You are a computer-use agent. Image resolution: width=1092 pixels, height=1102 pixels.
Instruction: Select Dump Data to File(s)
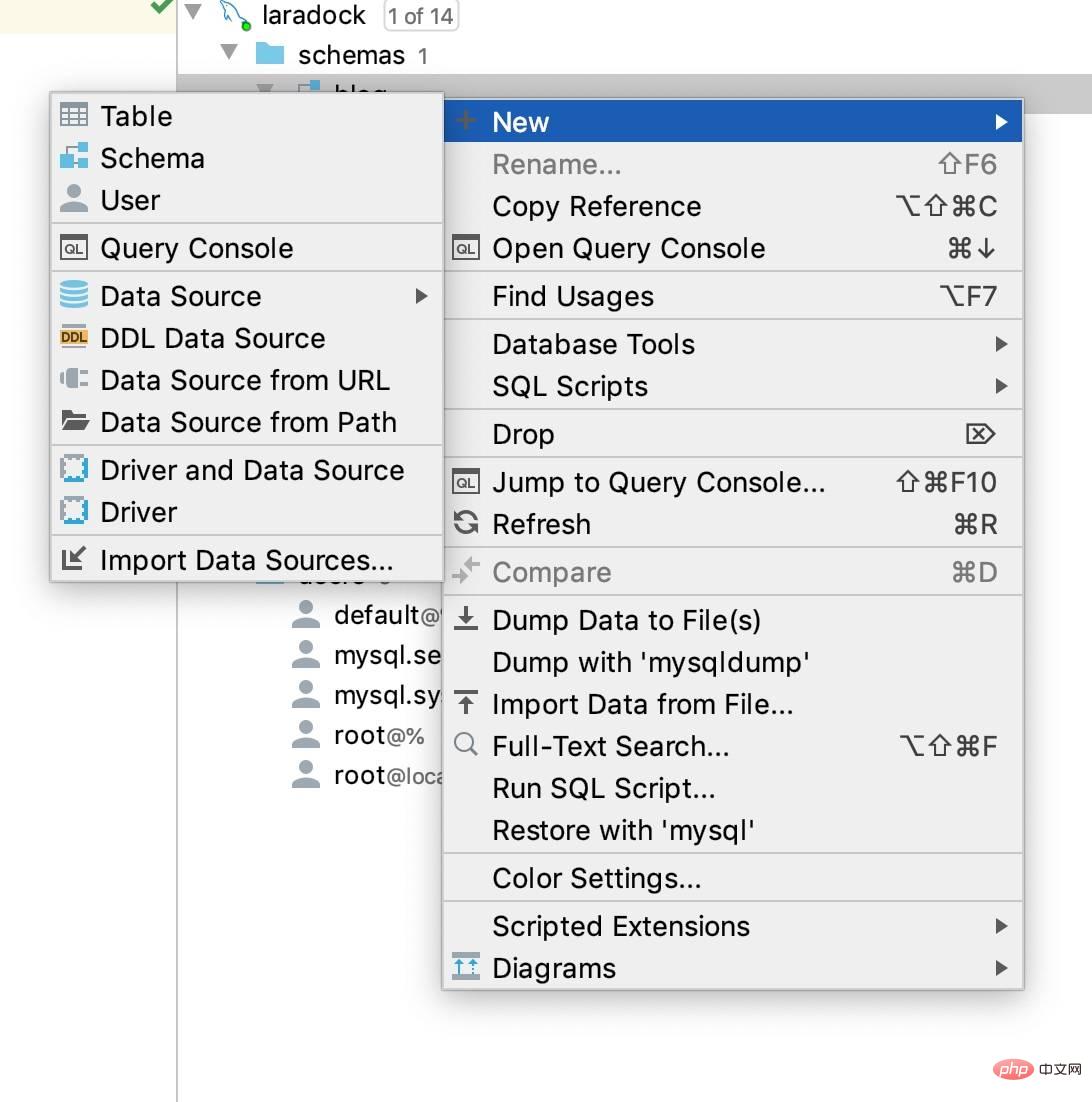tap(733, 620)
